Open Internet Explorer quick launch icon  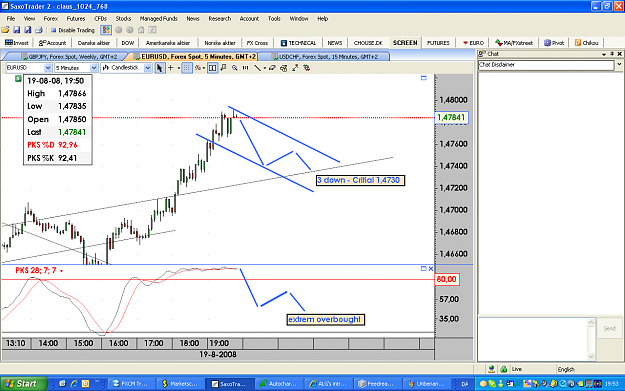click(74, 384)
